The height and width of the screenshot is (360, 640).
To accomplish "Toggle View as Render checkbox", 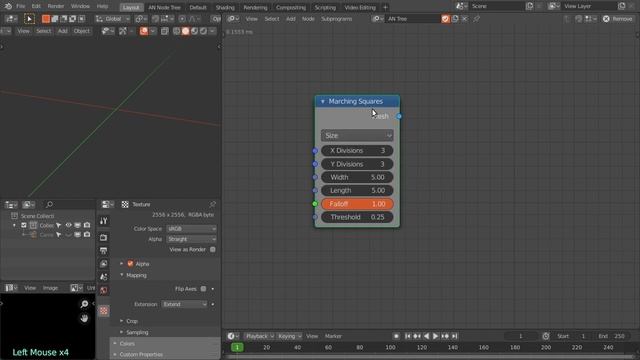I will click(213, 249).
